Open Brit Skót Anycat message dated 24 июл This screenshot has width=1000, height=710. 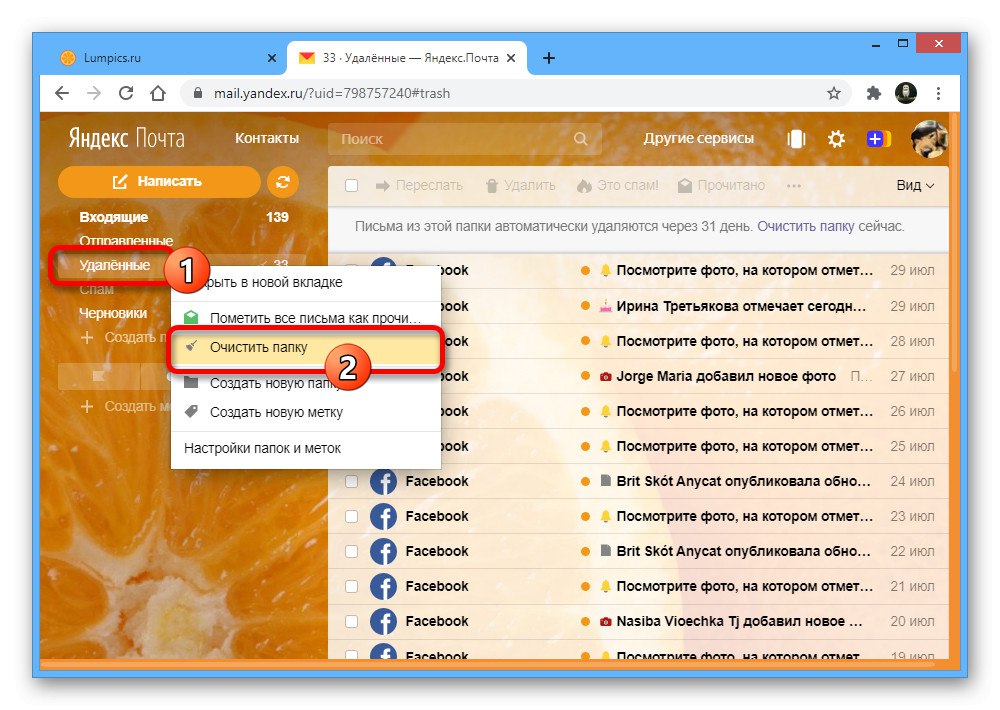pyautogui.click(x=638, y=482)
